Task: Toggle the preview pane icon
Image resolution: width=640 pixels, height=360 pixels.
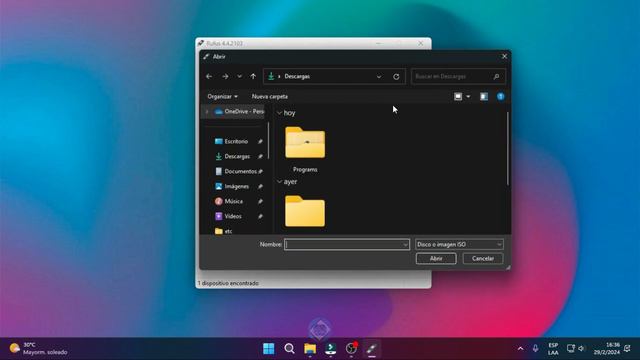Action: click(x=484, y=96)
